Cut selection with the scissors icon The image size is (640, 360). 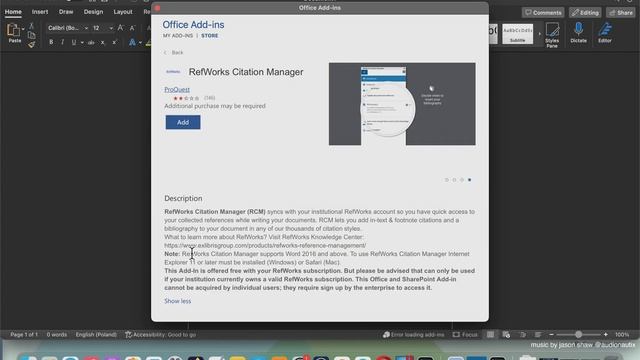coord(31,26)
